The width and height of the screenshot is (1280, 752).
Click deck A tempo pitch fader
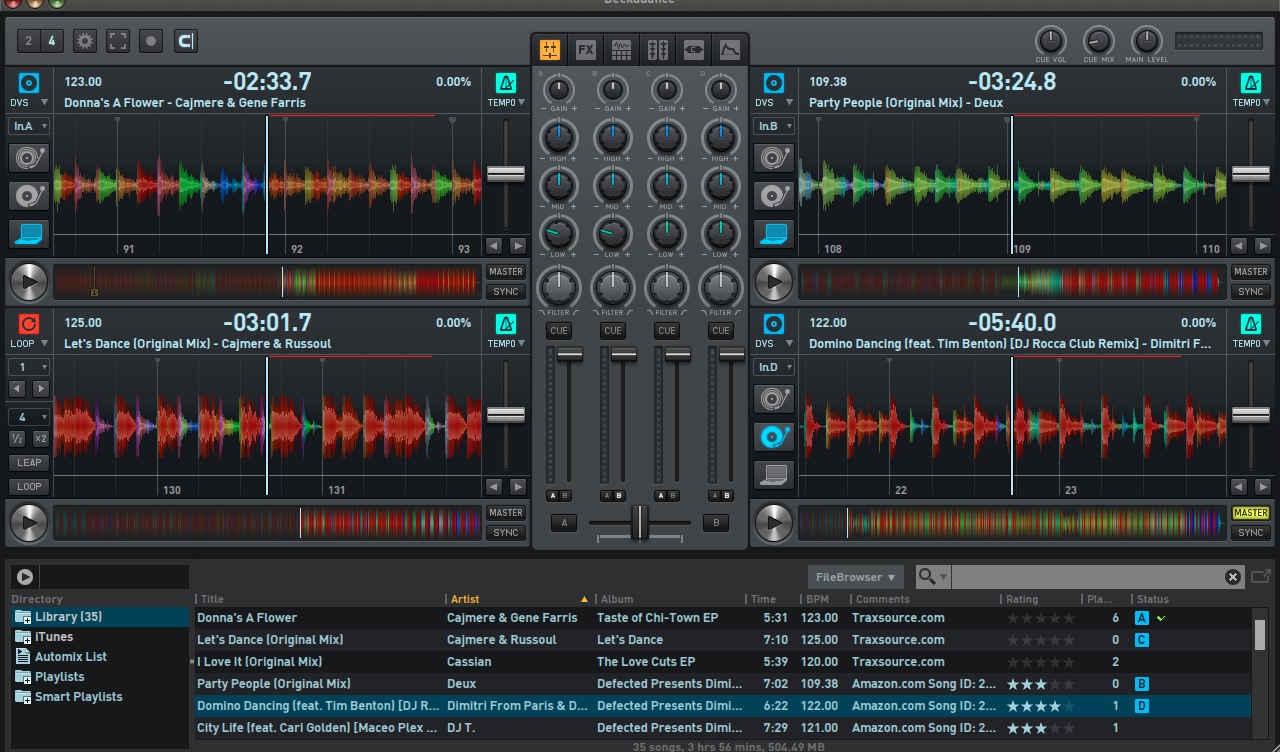(506, 174)
